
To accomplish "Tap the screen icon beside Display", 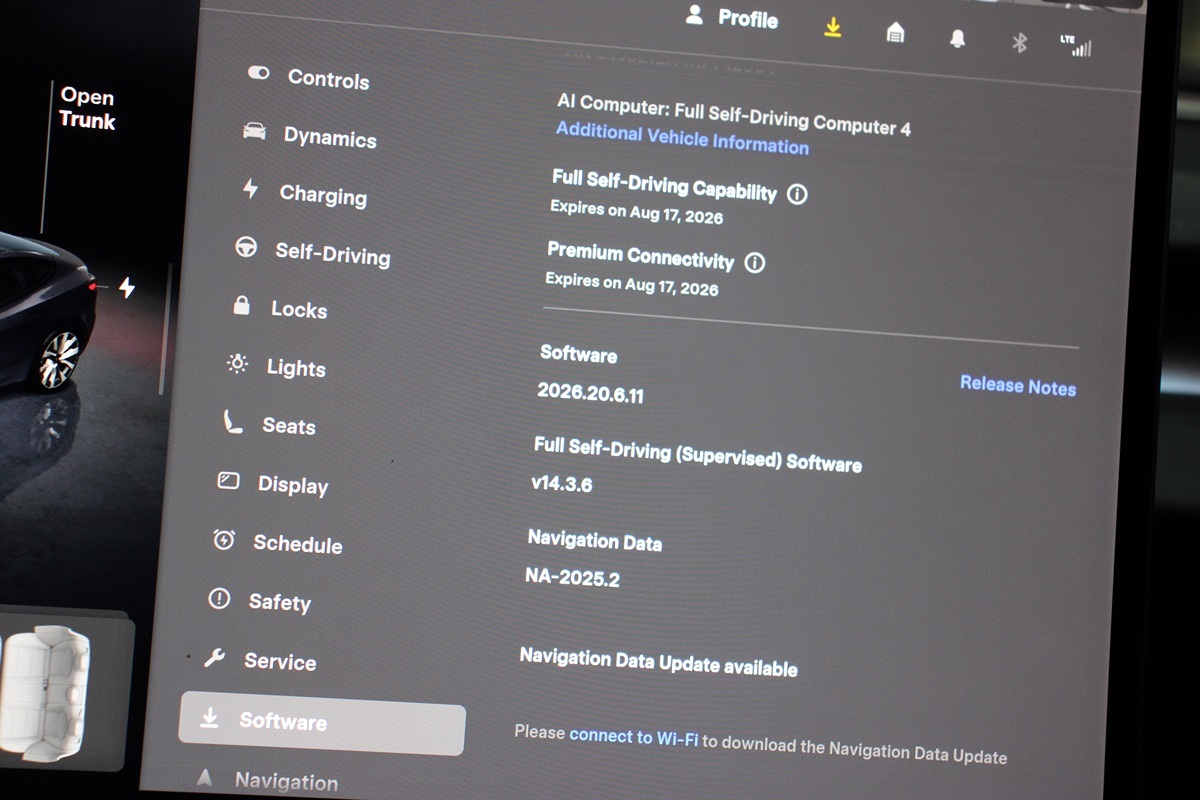I will click(228, 481).
